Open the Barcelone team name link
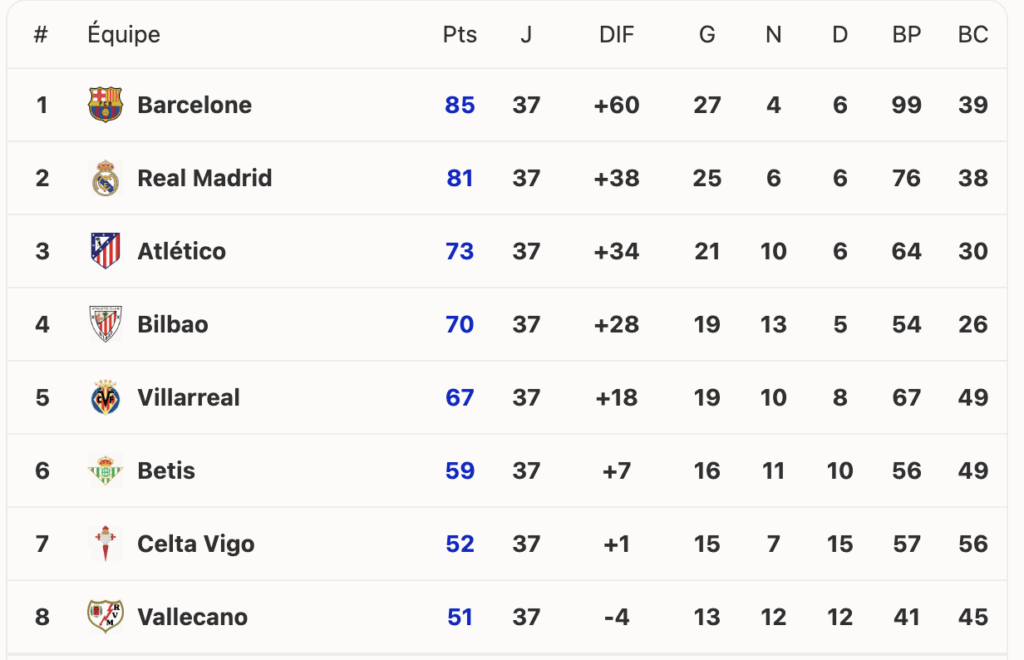1024x660 pixels. [194, 104]
